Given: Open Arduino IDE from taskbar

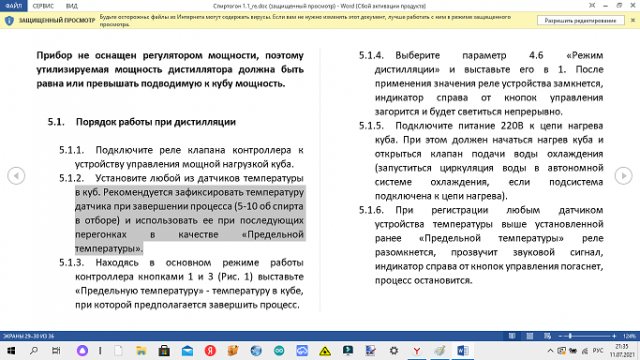Looking at the screenshot, I should coord(279,351).
